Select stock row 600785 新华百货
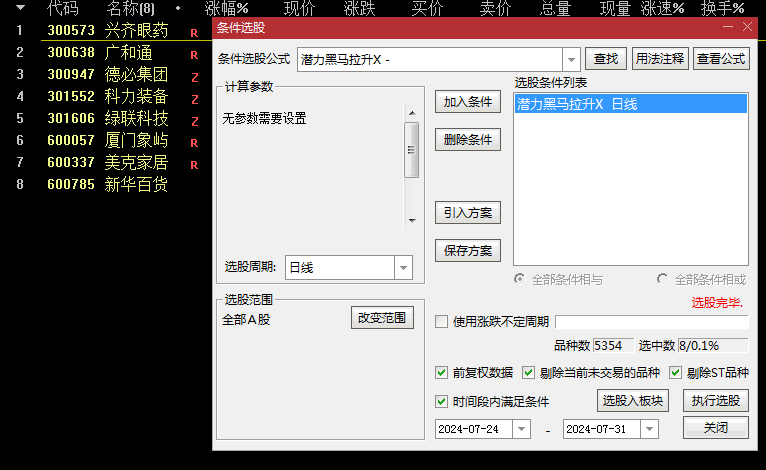The width and height of the screenshot is (766, 470). 107,184
